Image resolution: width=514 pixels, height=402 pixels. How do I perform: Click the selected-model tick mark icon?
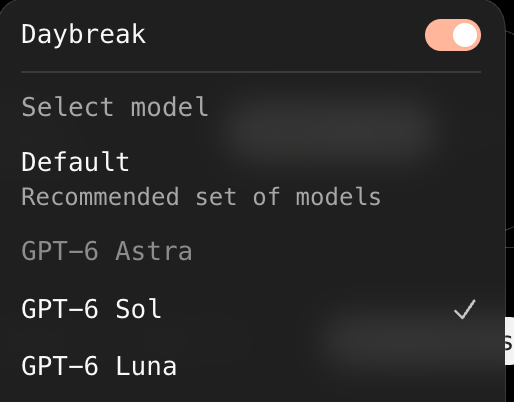click(465, 310)
